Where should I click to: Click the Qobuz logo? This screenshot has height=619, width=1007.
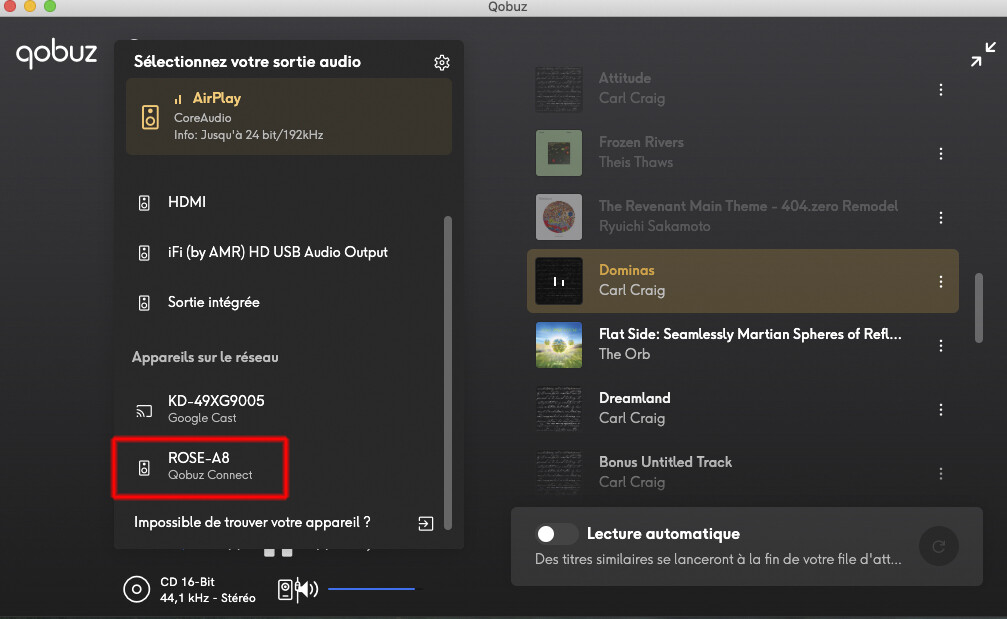click(57, 54)
